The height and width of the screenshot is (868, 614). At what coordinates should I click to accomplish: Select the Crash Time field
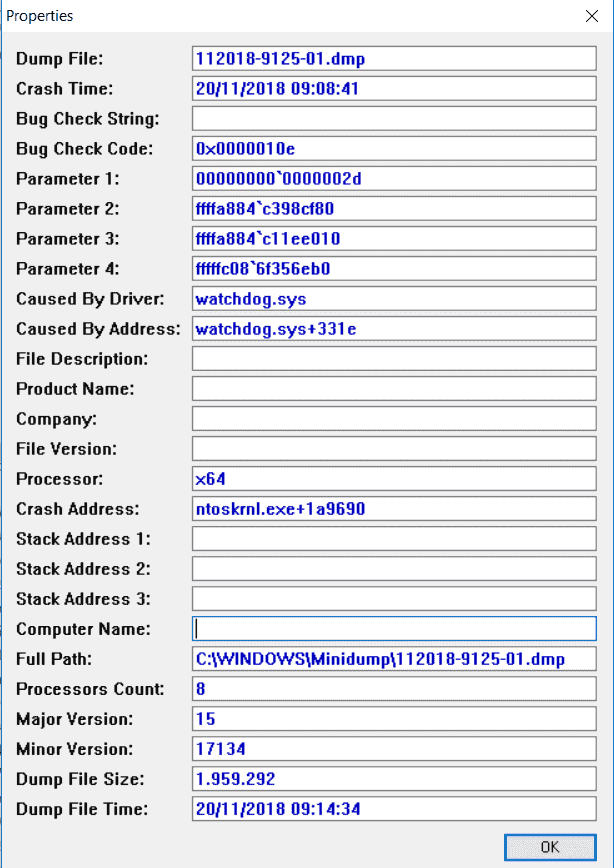pyautogui.click(x=394, y=89)
